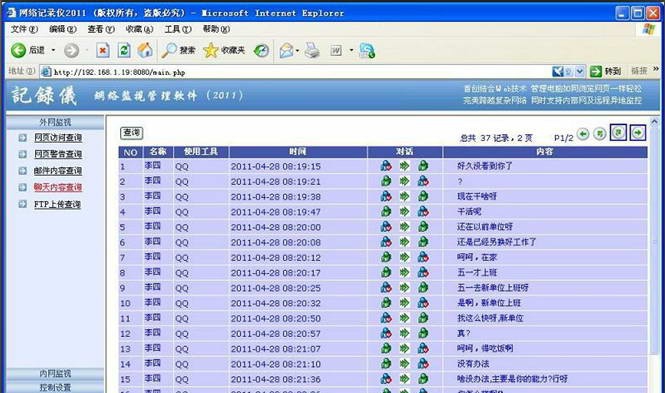Click the IE Forward arrow button
665x393 pixels.
(71, 51)
